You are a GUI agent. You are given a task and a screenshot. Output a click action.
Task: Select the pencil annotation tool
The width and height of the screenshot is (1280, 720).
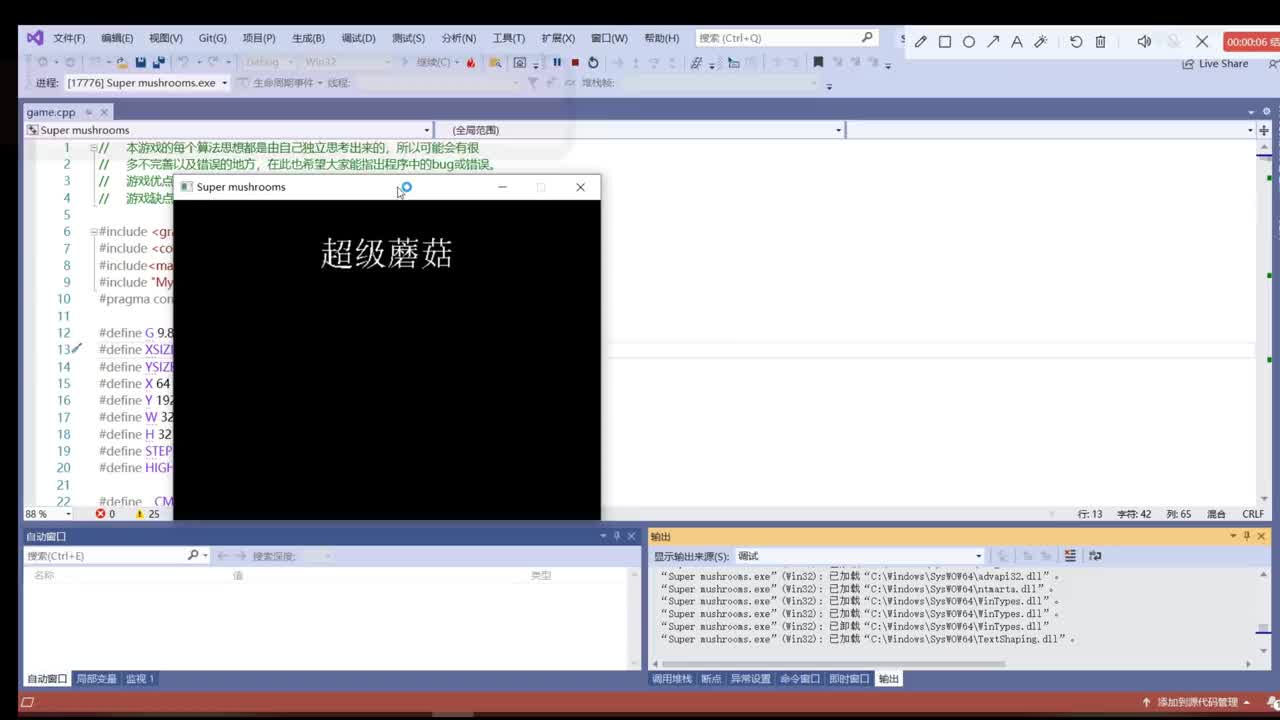click(x=920, y=42)
